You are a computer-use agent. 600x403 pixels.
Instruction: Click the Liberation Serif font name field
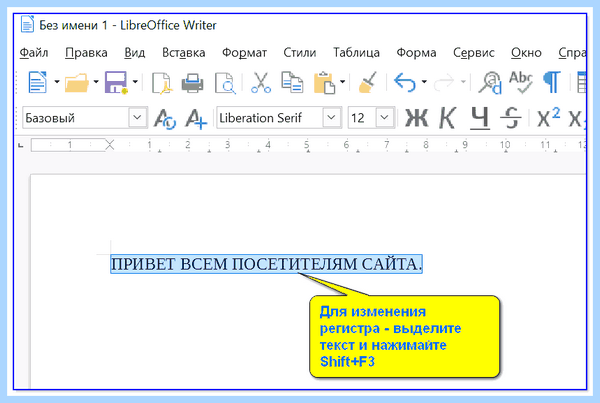tap(270, 118)
